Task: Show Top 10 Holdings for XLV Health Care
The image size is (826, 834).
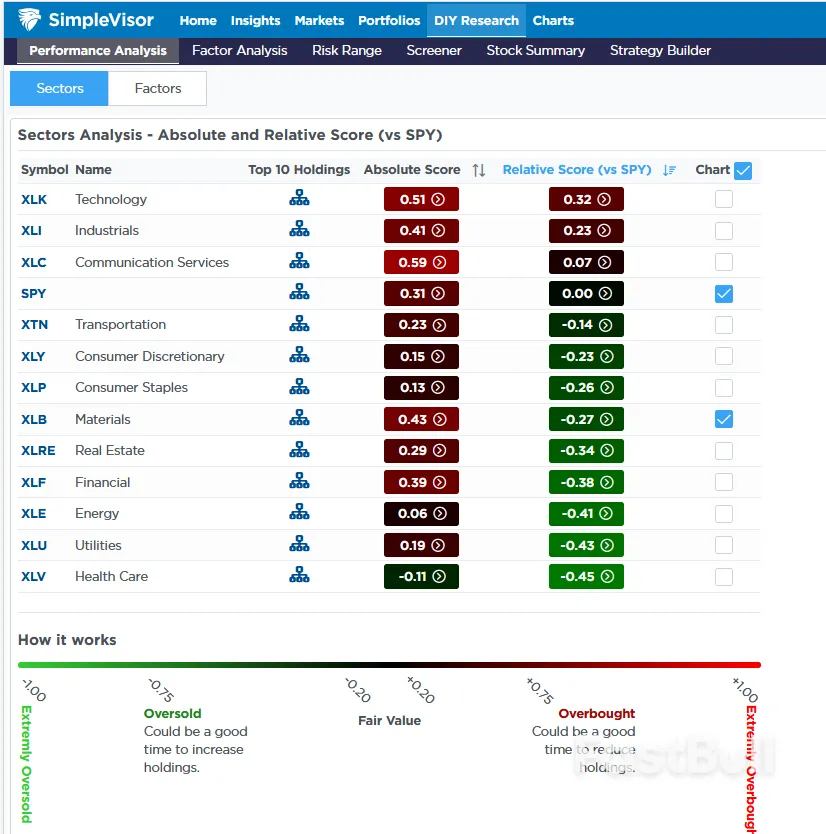Action: tap(299, 576)
